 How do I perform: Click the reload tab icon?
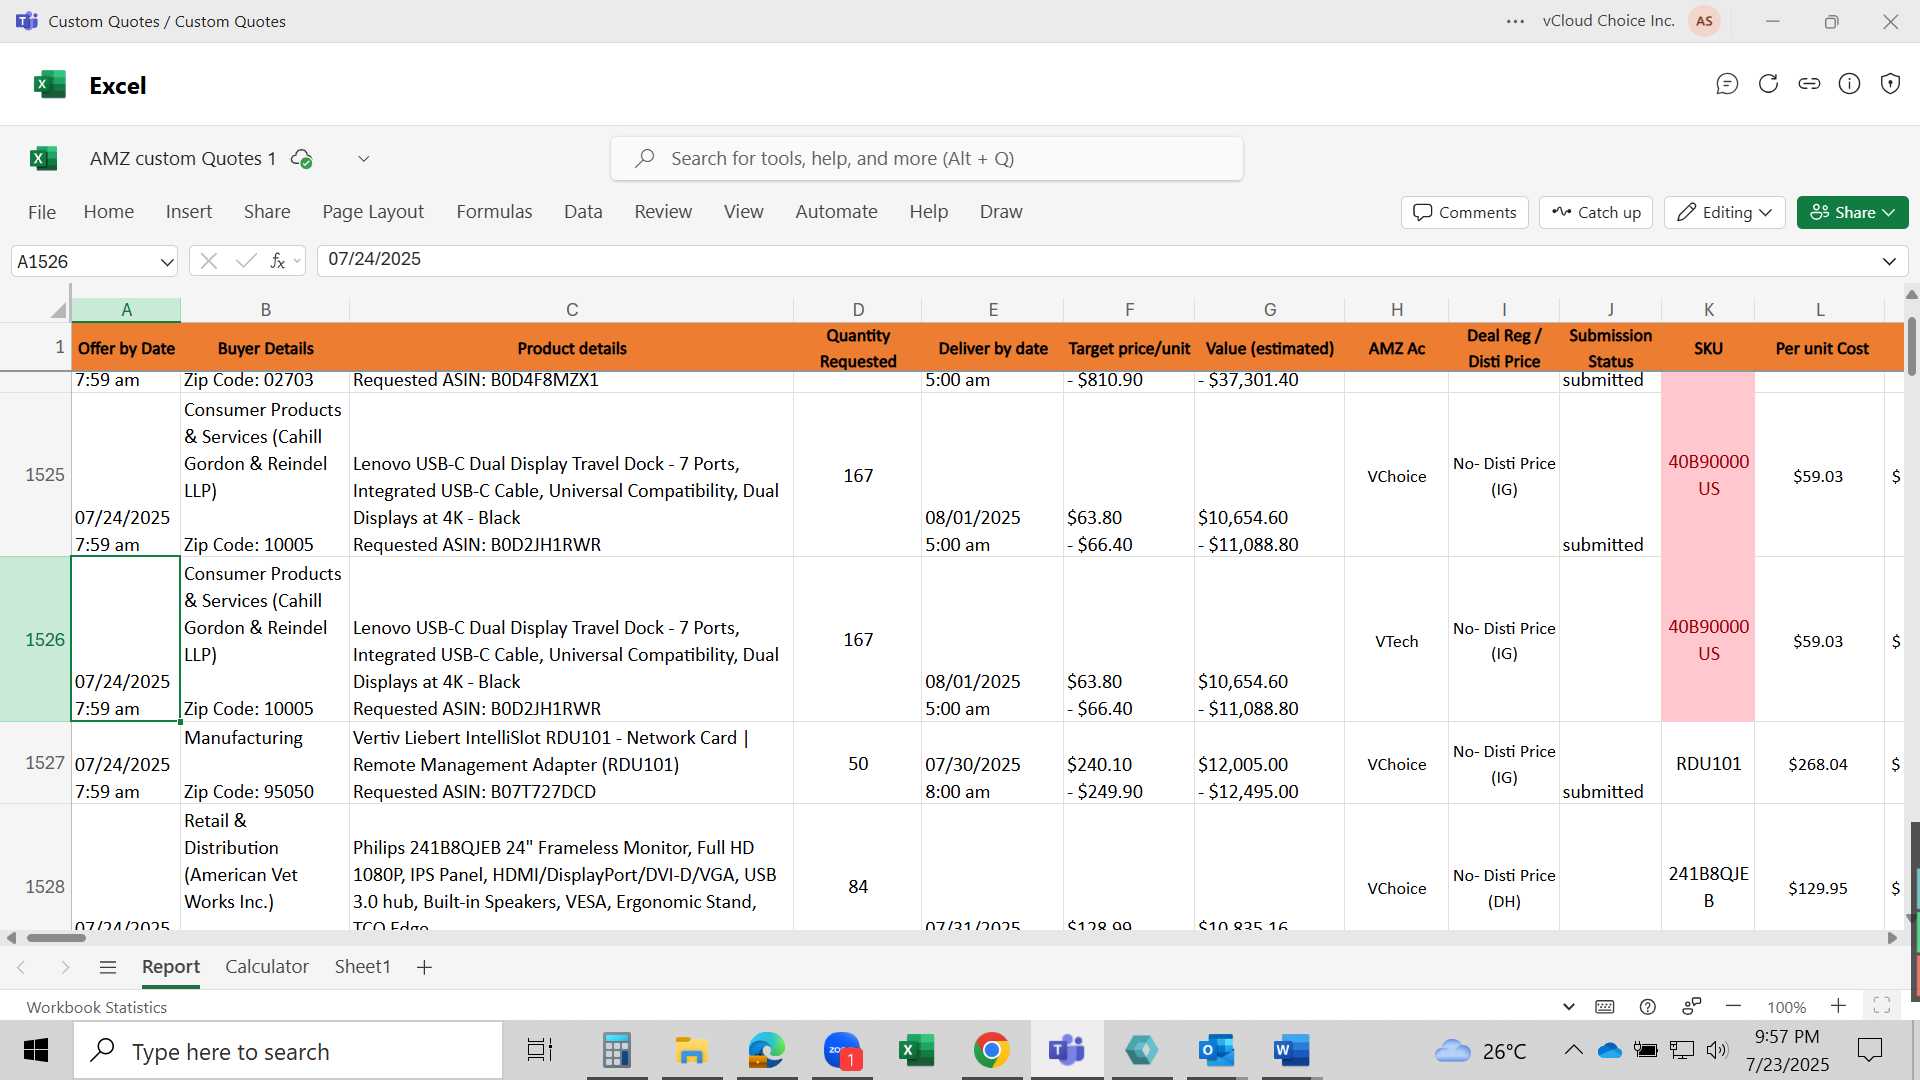(1768, 84)
